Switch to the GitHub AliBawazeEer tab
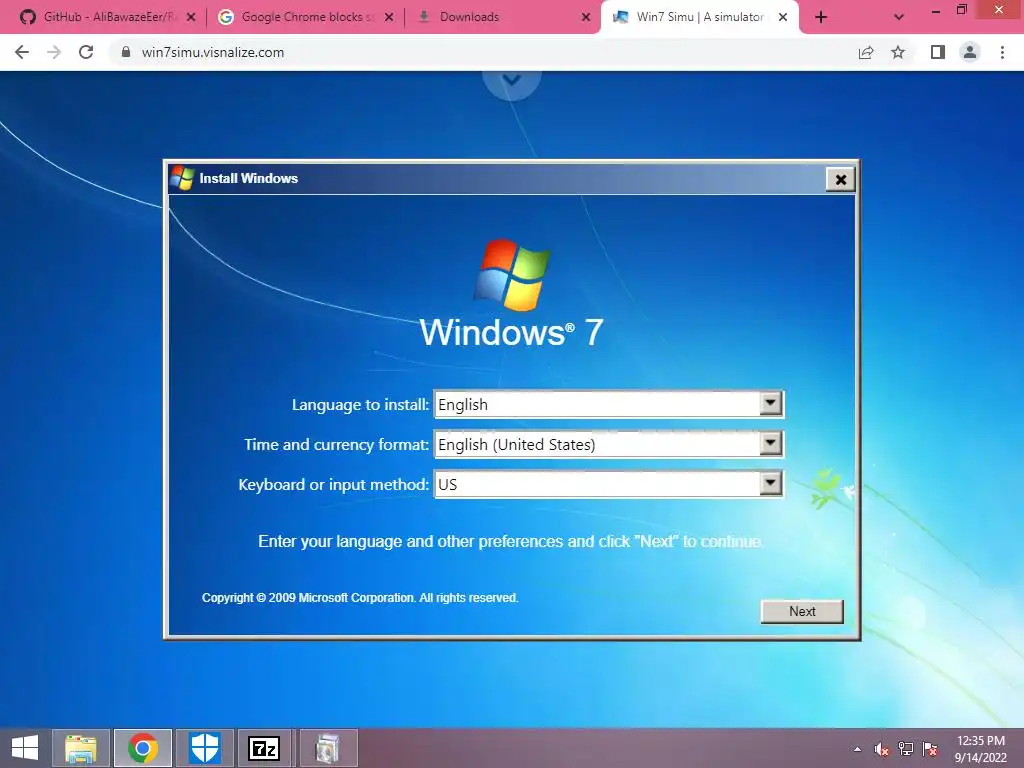This screenshot has width=1024, height=768. (108, 17)
